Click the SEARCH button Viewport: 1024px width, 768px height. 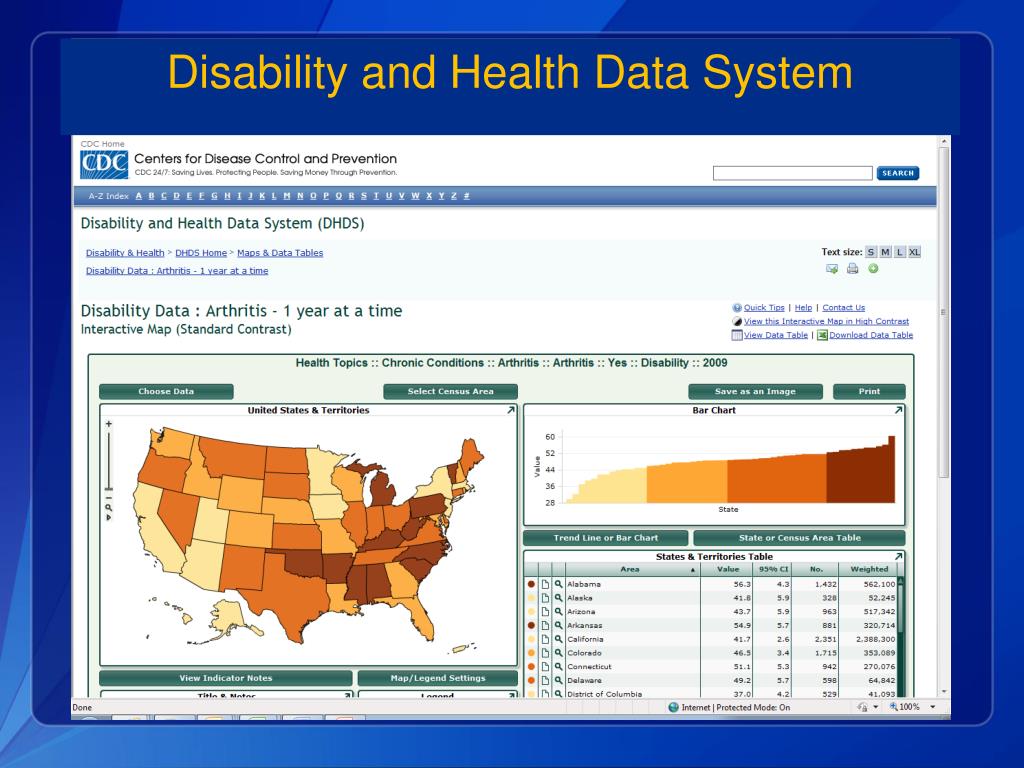[898, 173]
